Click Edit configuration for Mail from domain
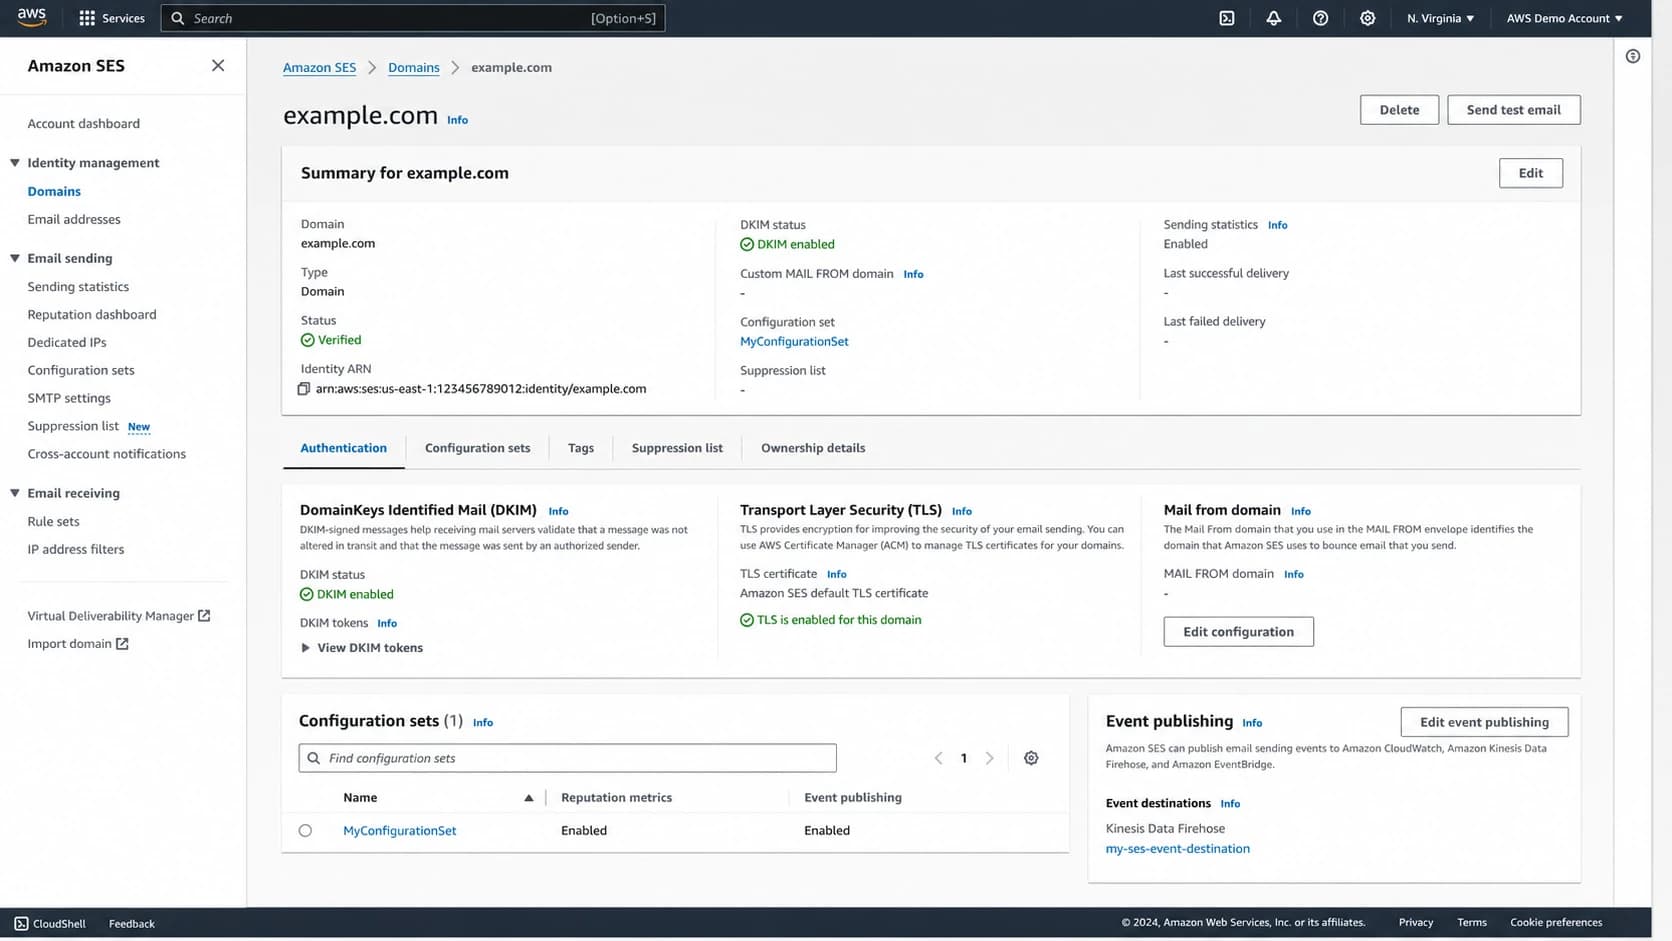 (1238, 632)
